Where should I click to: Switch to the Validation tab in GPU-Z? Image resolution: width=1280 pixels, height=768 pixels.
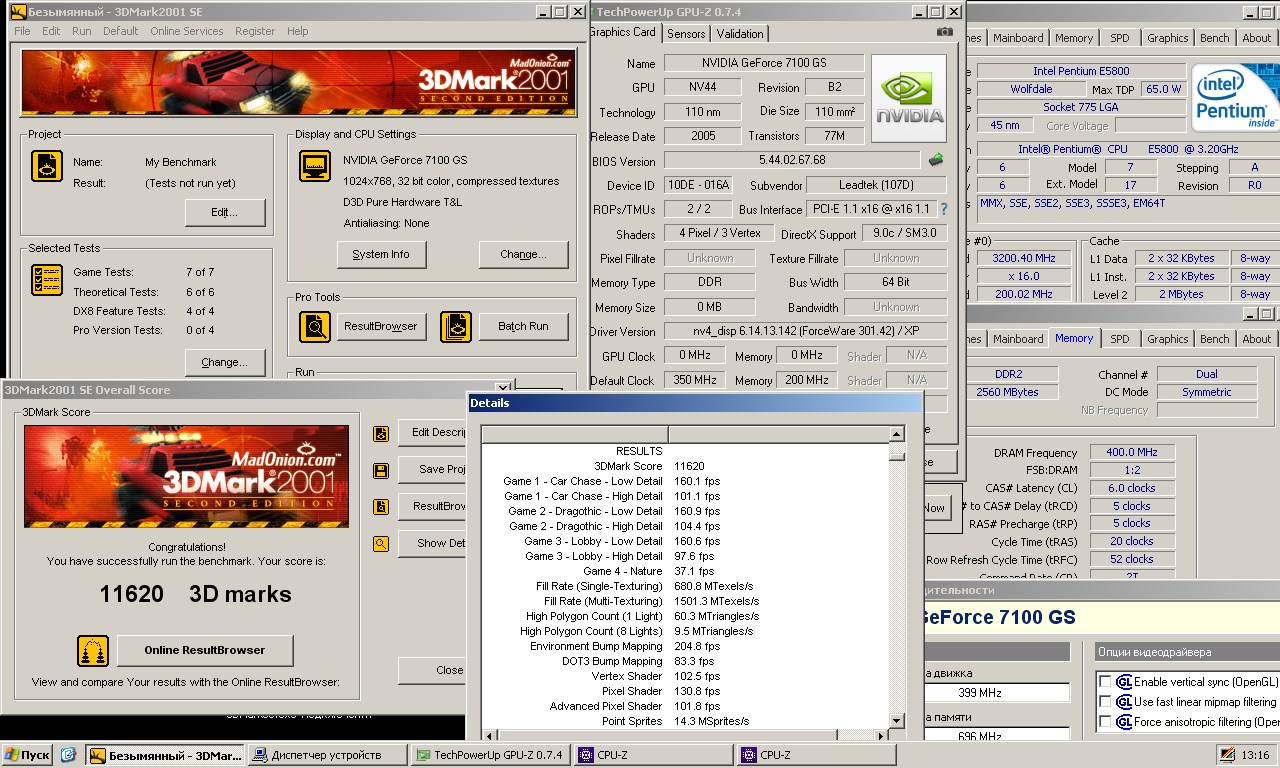(x=740, y=34)
